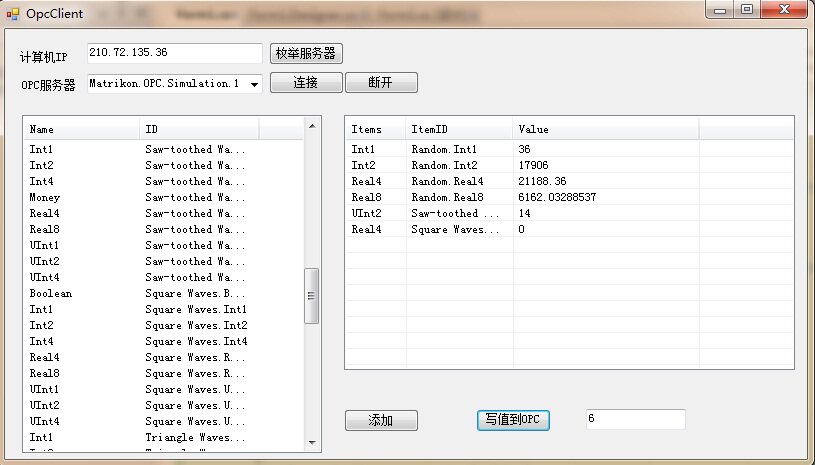Click the write value field containing 6

point(635,420)
